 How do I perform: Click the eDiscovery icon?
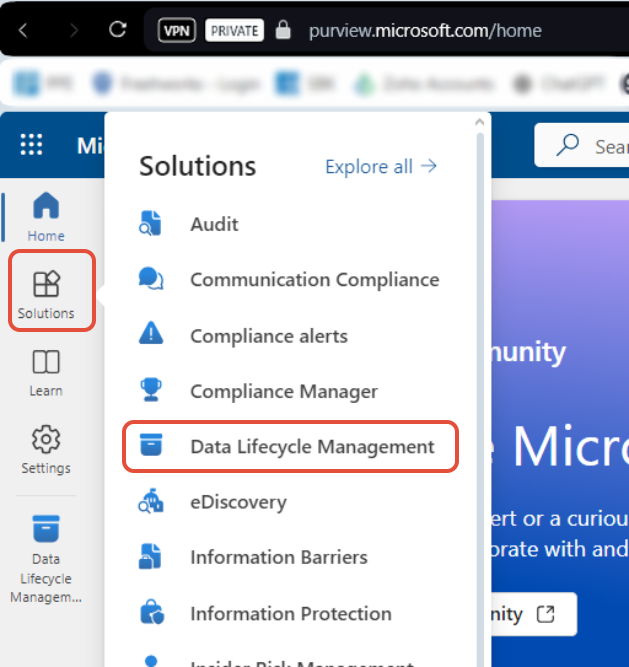151,501
